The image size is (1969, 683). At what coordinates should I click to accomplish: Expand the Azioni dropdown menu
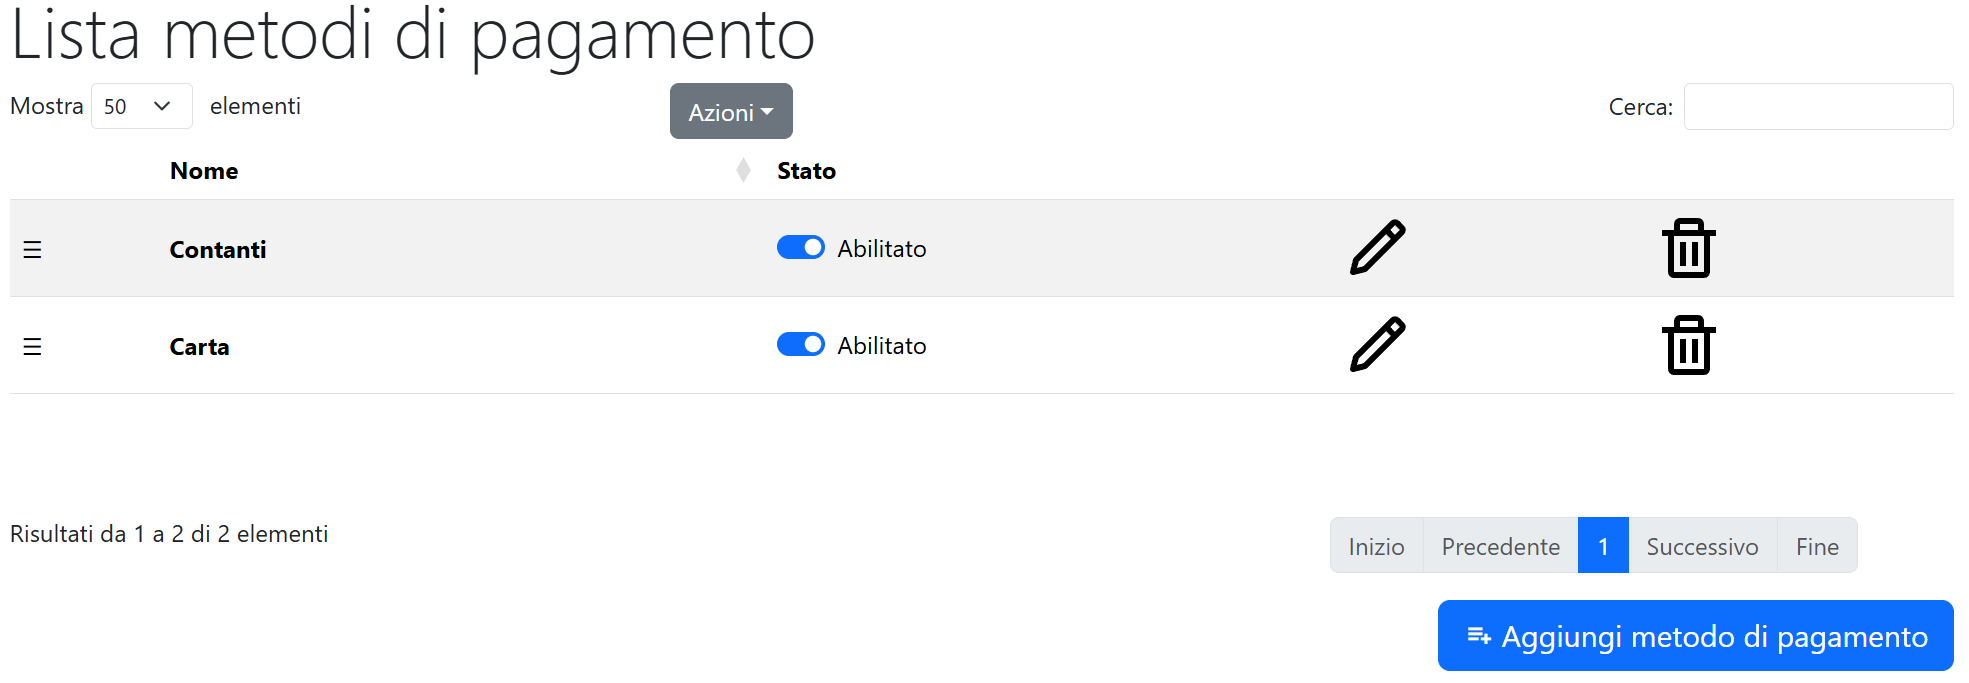coord(731,111)
